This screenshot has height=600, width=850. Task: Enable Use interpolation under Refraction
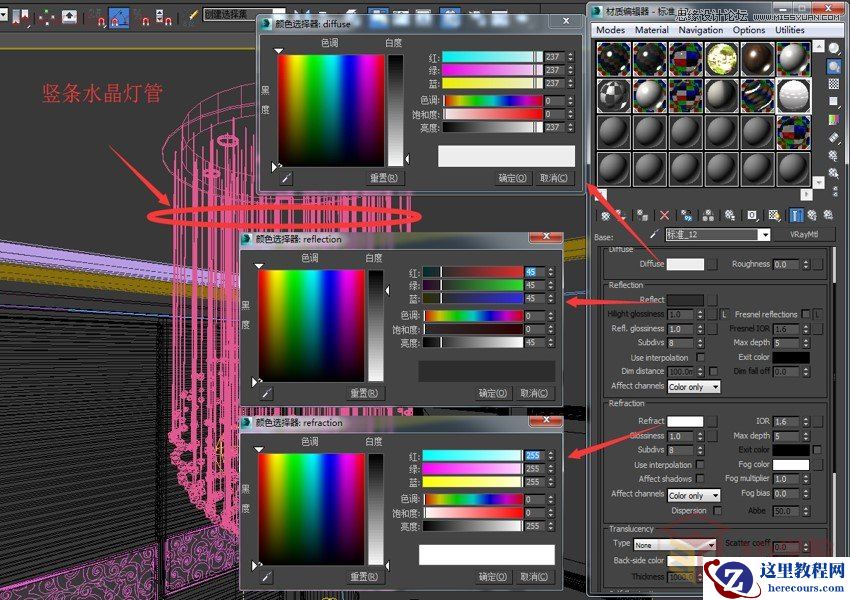click(x=700, y=464)
